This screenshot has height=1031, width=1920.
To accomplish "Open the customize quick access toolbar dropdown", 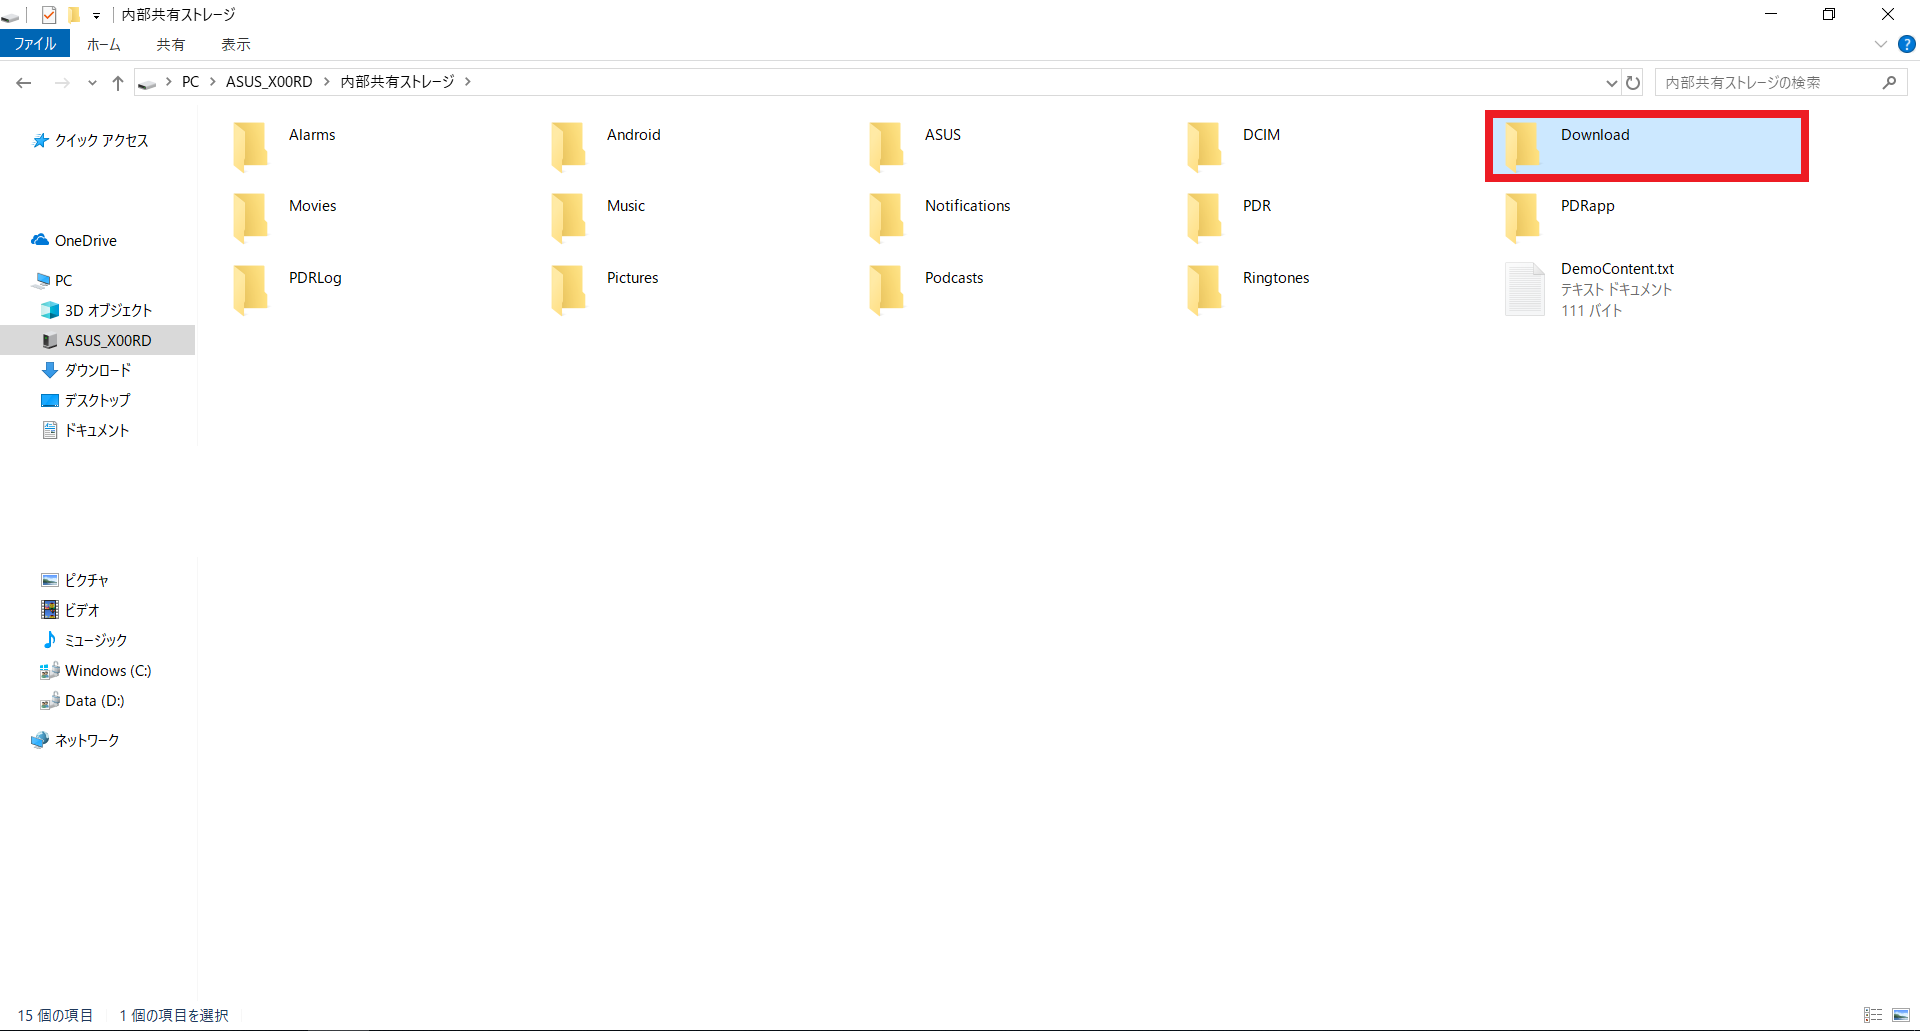I will click(97, 16).
